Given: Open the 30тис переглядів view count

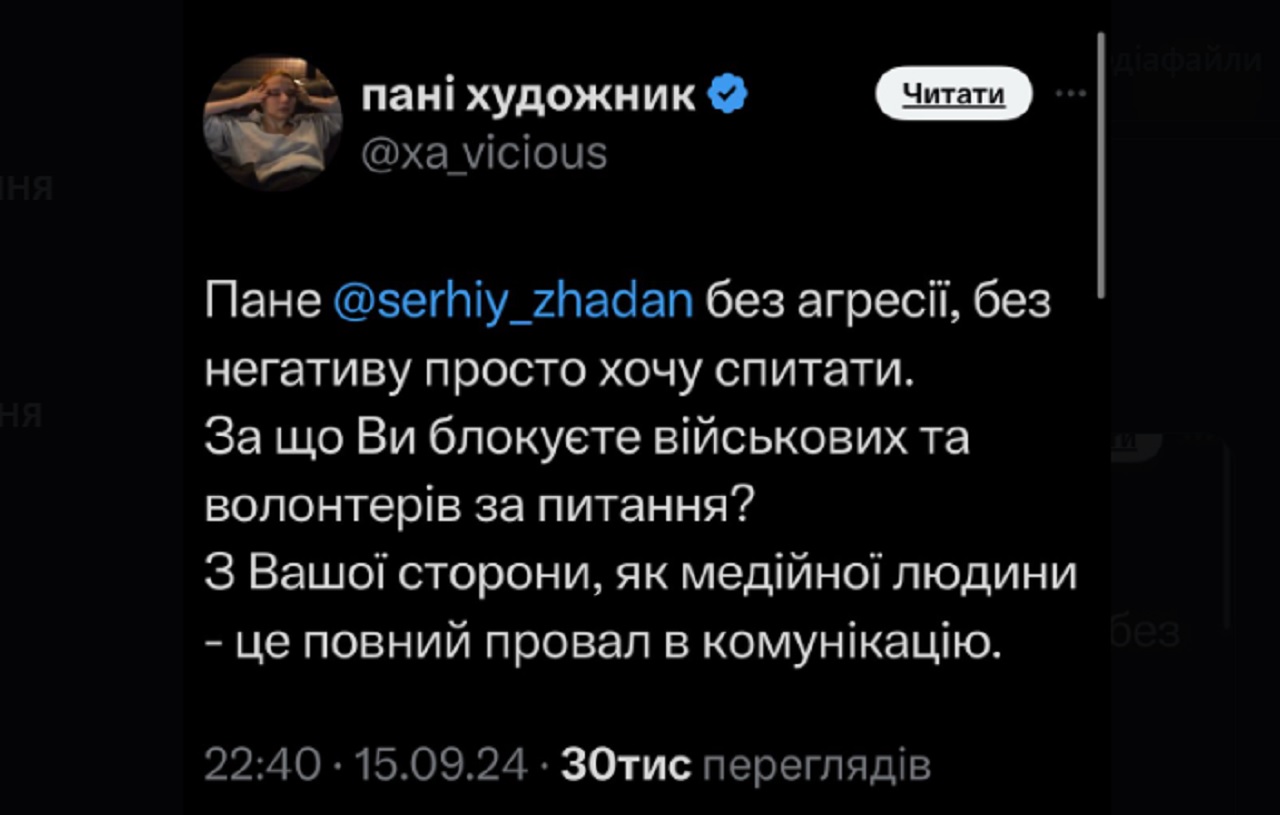Looking at the screenshot, I should 746,766.
